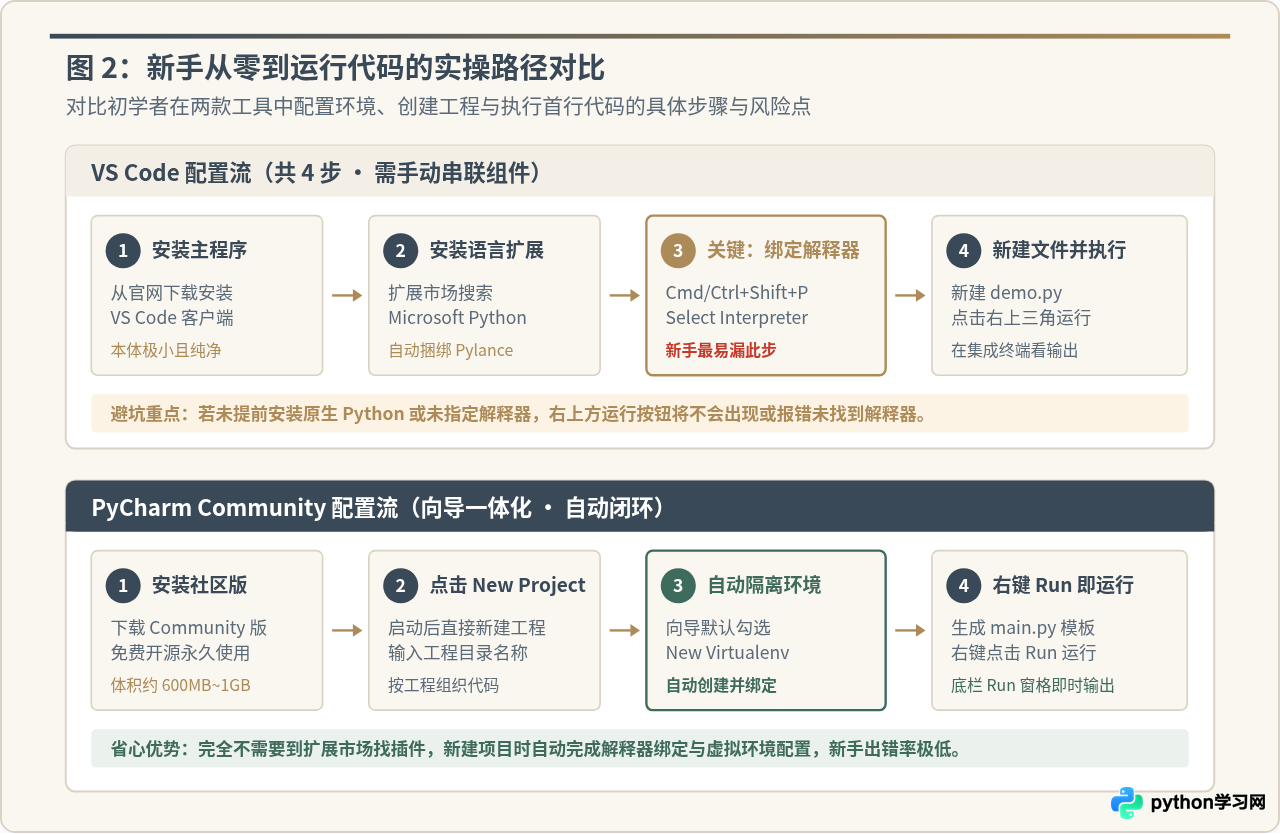The image size is (1280, 834).
Task: Select the line "从官网下载安装"
Action: [171, 293]
